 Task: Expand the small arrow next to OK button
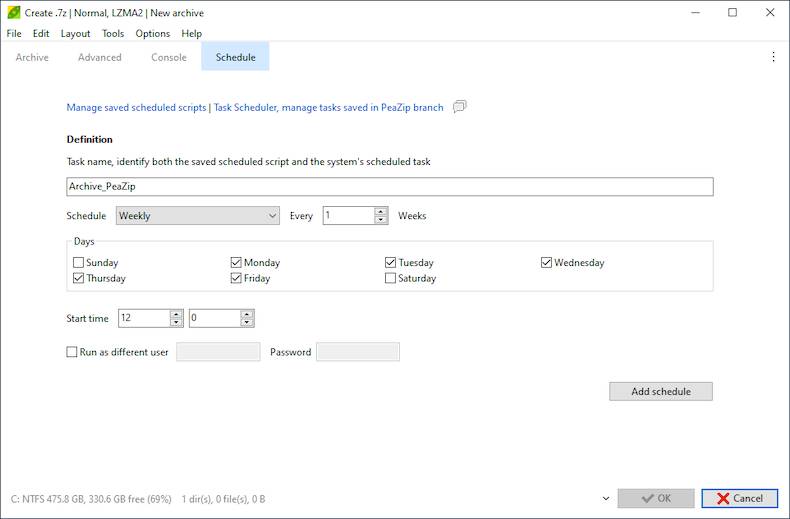point(606,498)
